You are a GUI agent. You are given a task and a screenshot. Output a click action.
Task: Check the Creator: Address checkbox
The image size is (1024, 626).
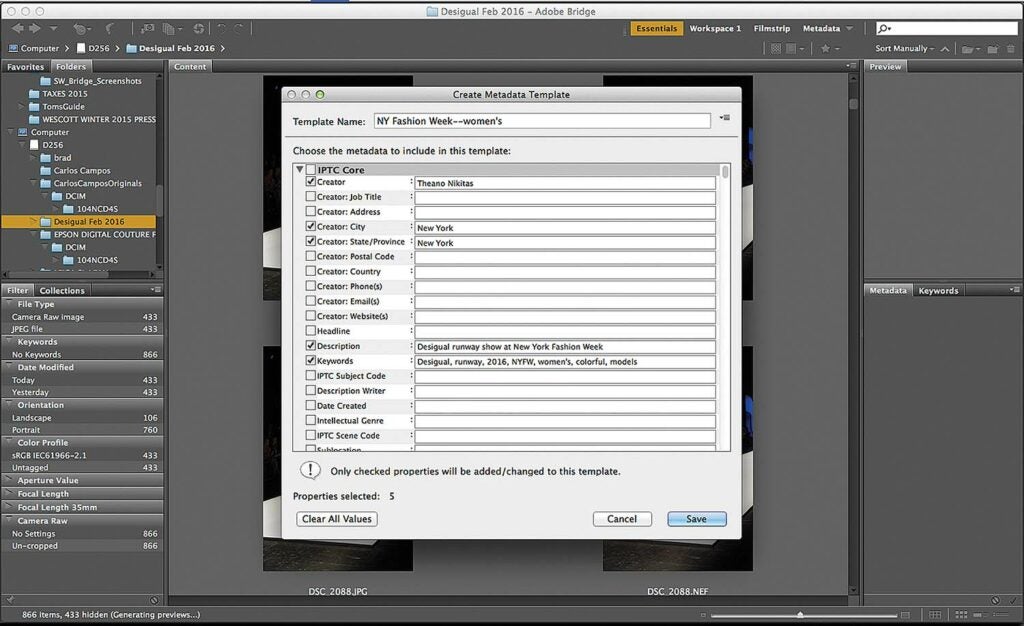[311, 211]
